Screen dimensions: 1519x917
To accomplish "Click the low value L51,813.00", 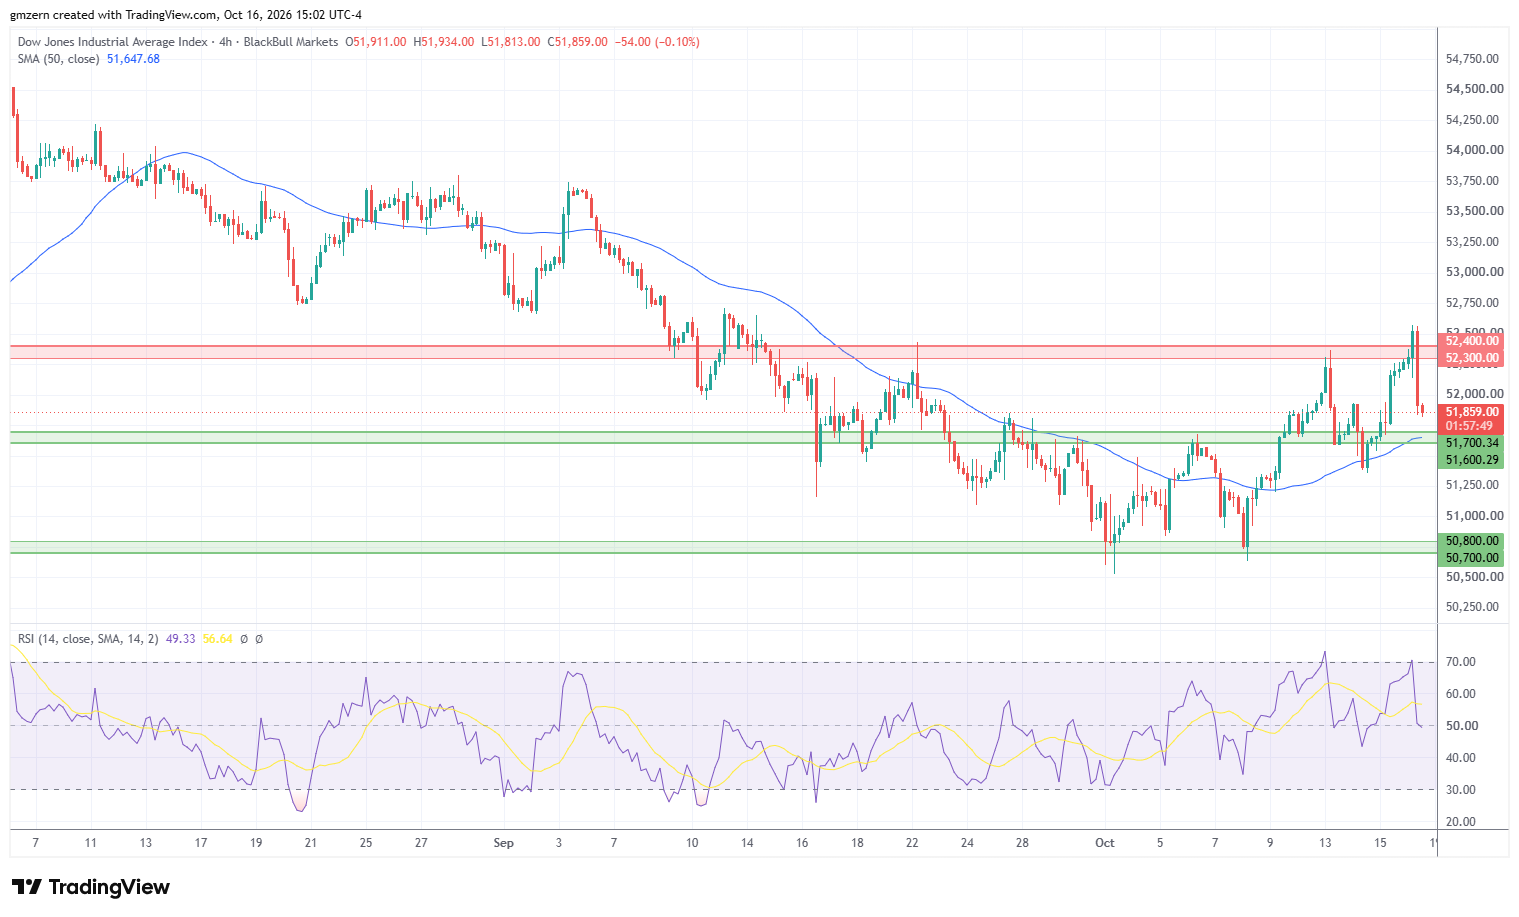I will point(511,42).
